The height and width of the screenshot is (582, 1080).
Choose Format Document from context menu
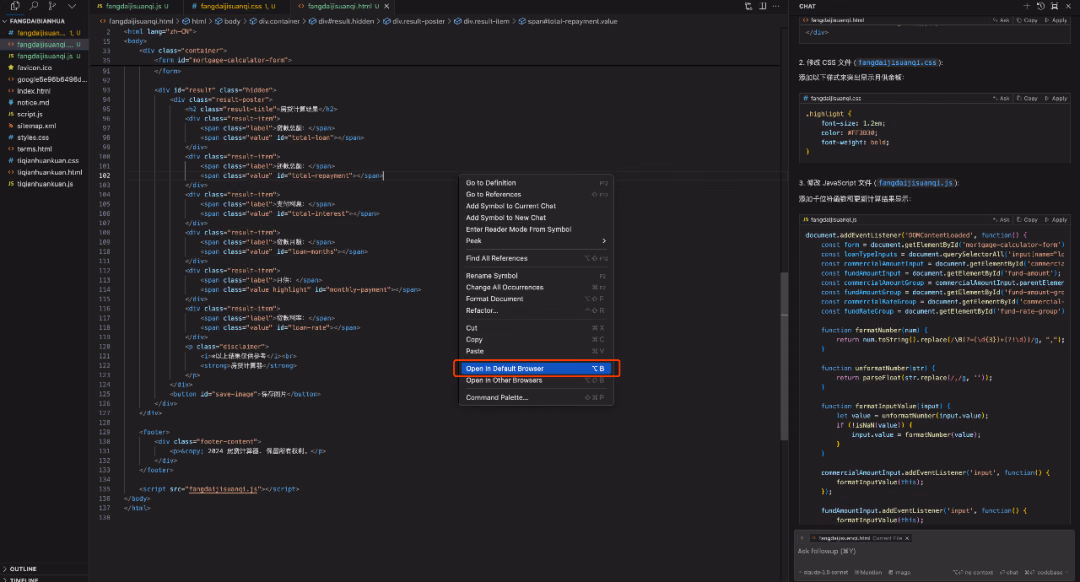tap(536, 299)
